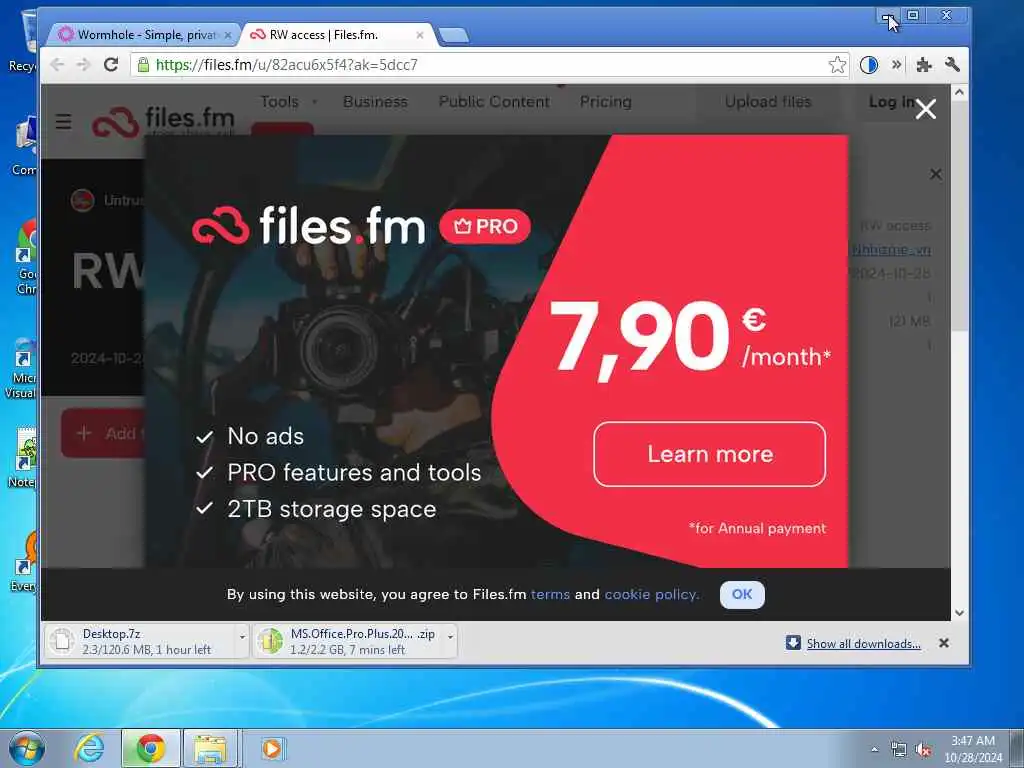This screenshot has height=768, width=1024.
Task: Close the PRO promotion overlay with the X
Action: point(926,109)
